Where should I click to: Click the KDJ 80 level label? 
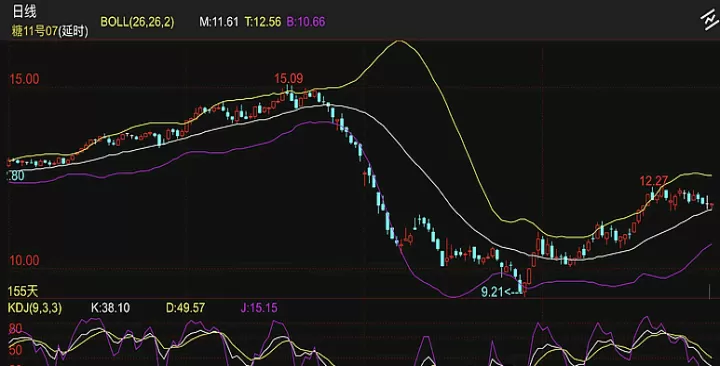(15, 329)
